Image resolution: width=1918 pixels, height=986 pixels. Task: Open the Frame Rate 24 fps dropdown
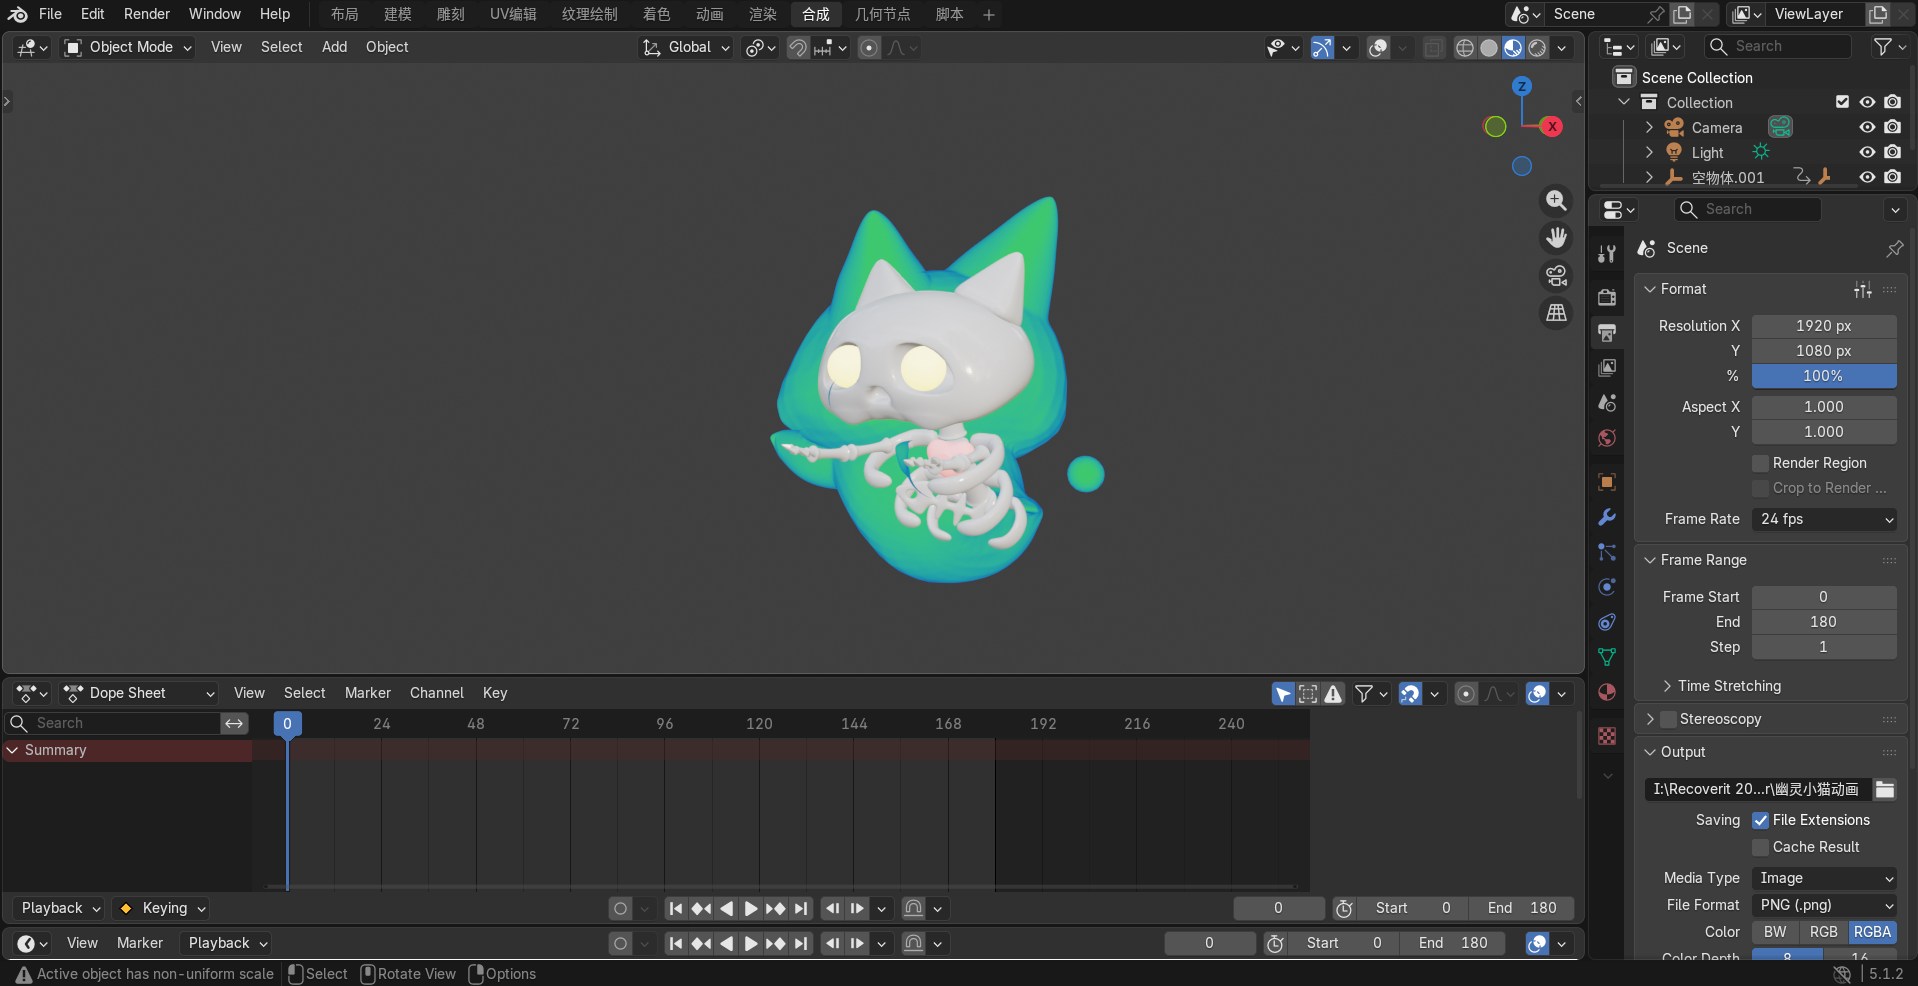click(x=1824, y=519)
